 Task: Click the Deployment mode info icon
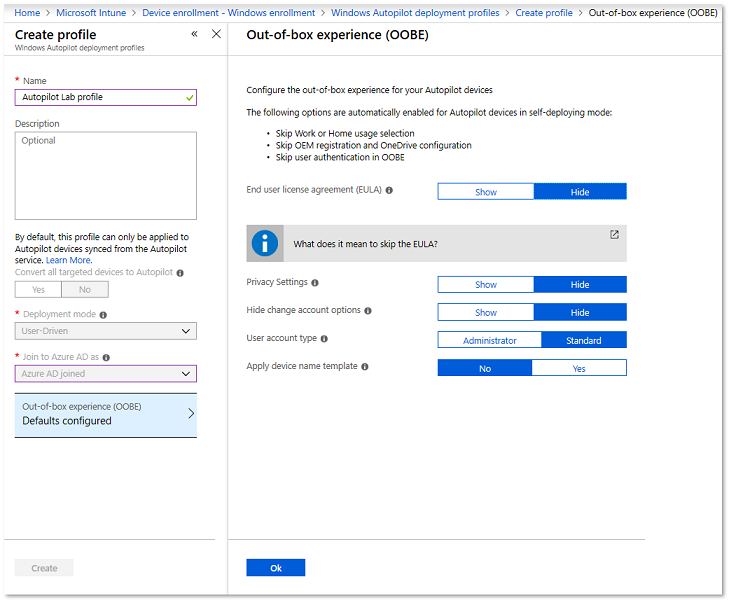pos(103,314)
